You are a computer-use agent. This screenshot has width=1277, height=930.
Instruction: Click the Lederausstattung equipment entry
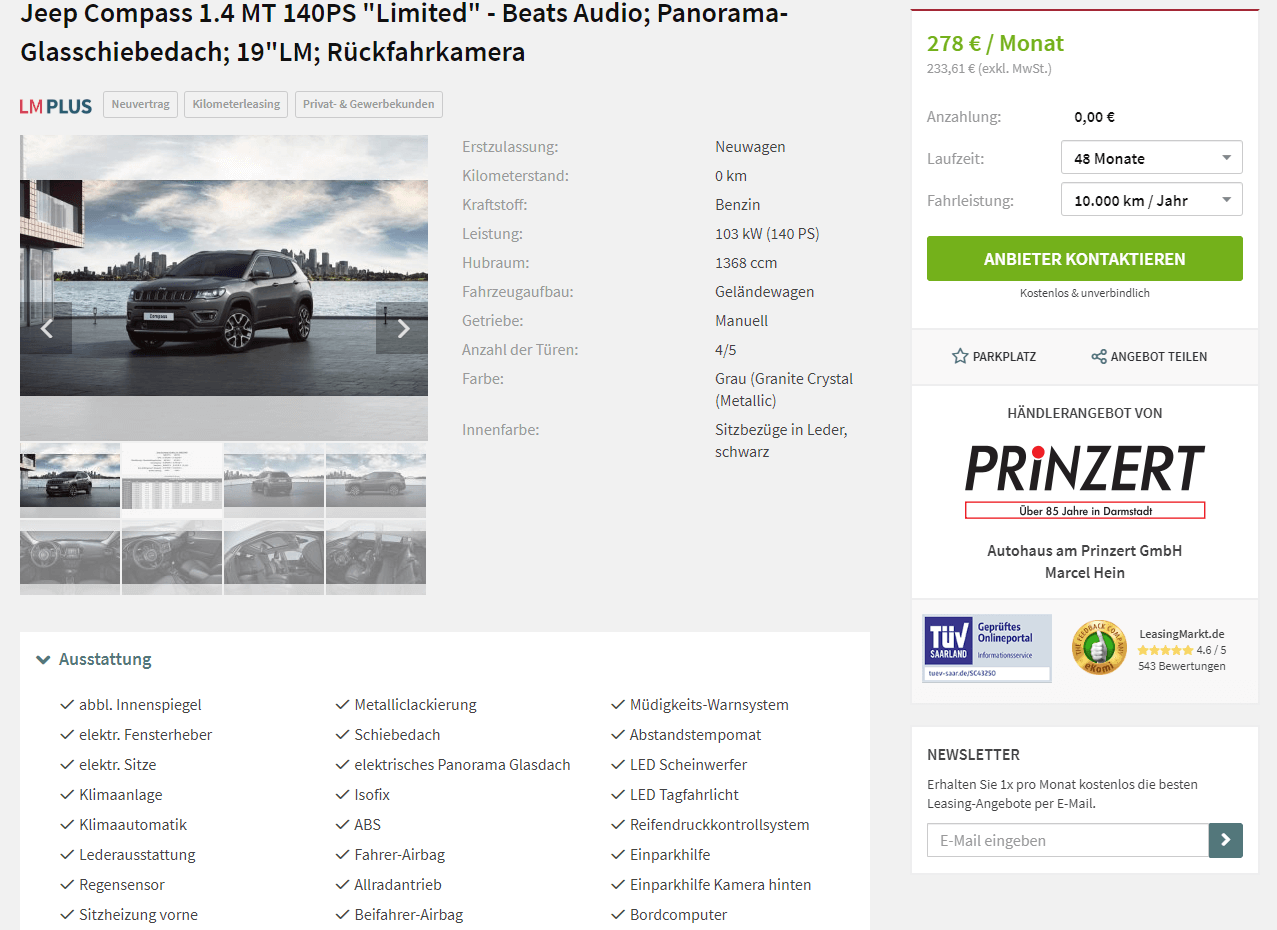137,855
